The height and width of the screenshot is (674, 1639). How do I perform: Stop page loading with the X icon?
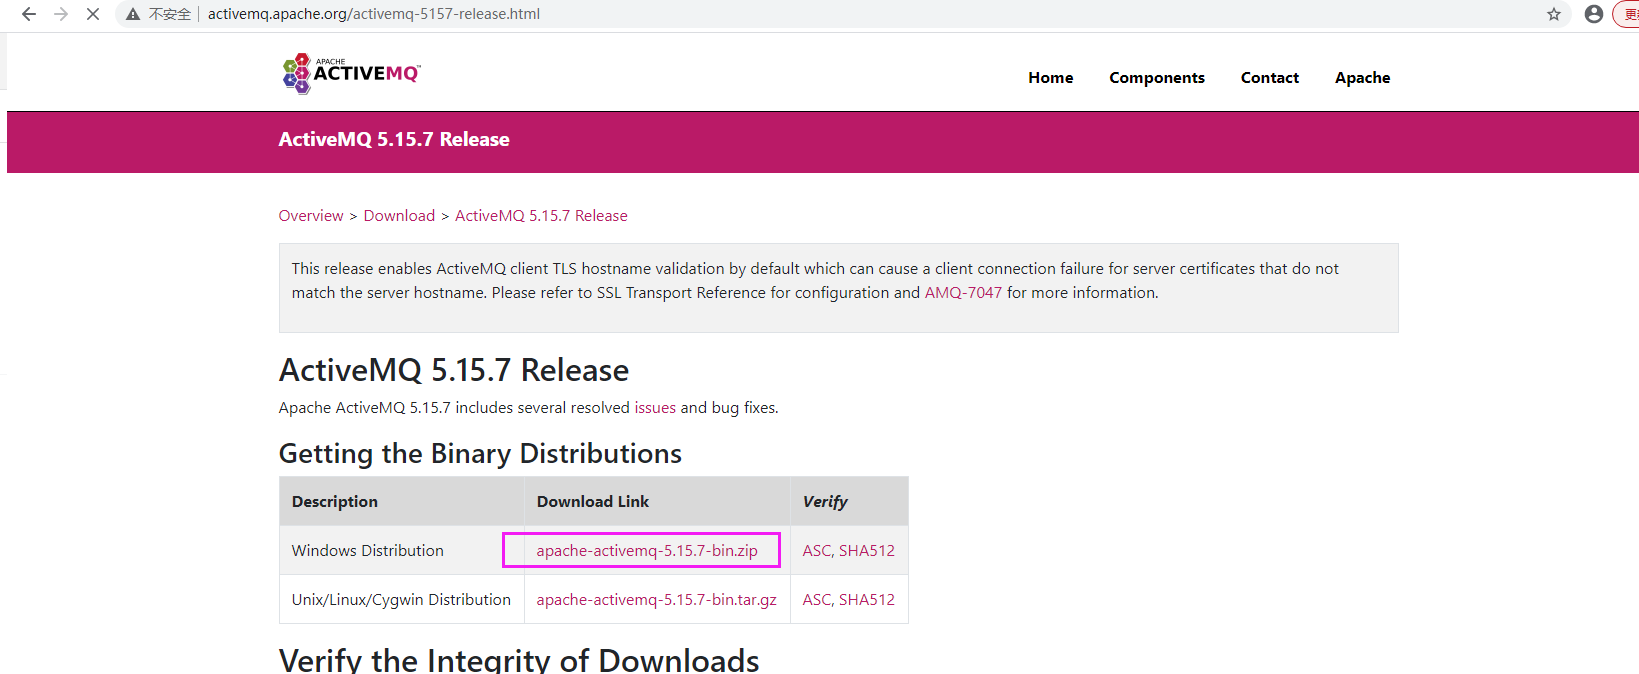click(x=93, y=14)
